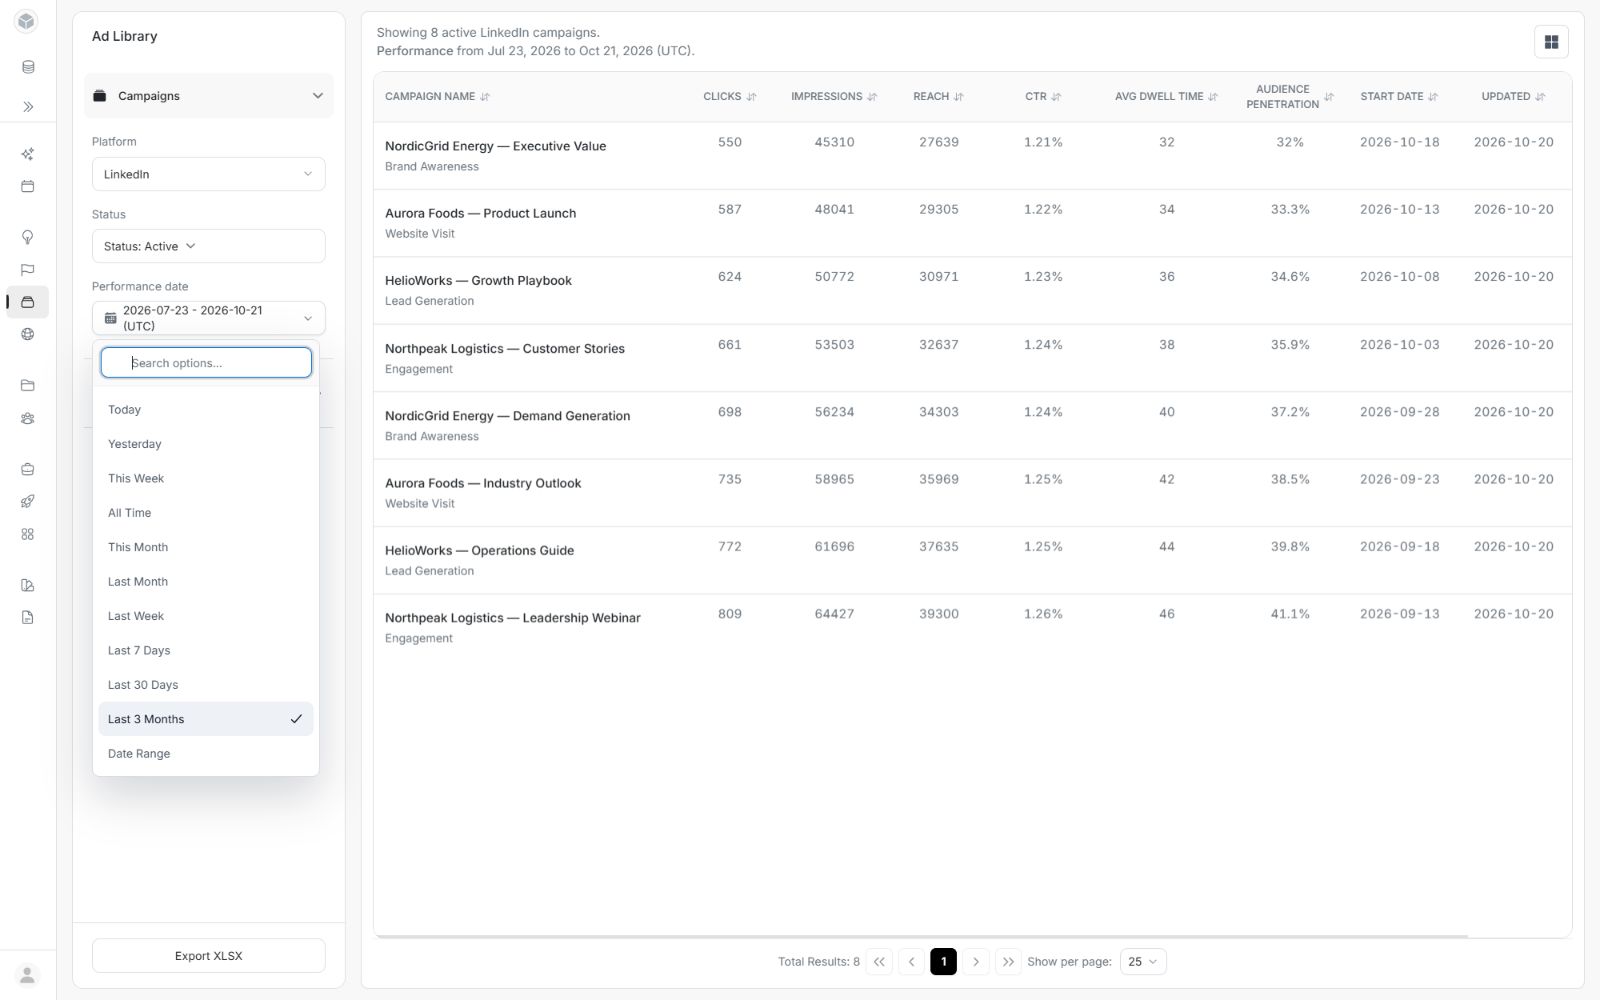Image resolution: width=1600 pixels, height=1000 pixels.
Task: Open the lightbulb insights icon
Action: (x=28, y=237)
